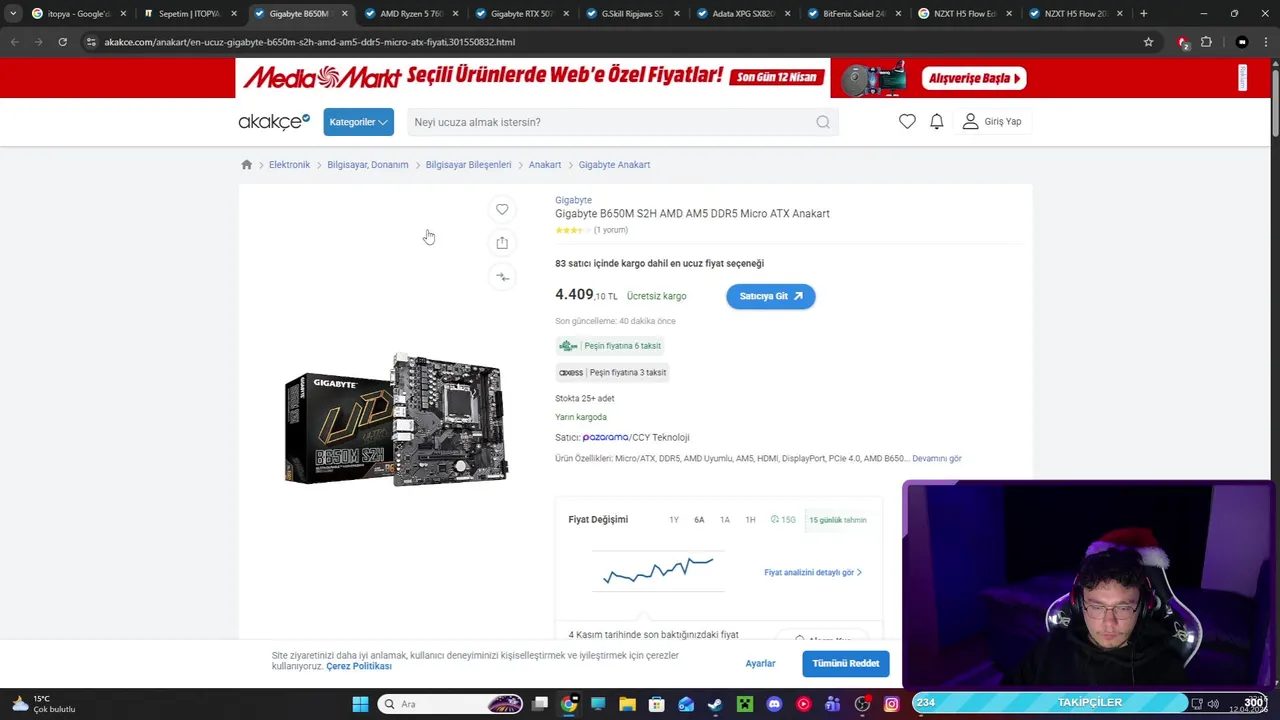Open Elektronik breadcrumb link
1280x720 pixels.
click(289, 164)
